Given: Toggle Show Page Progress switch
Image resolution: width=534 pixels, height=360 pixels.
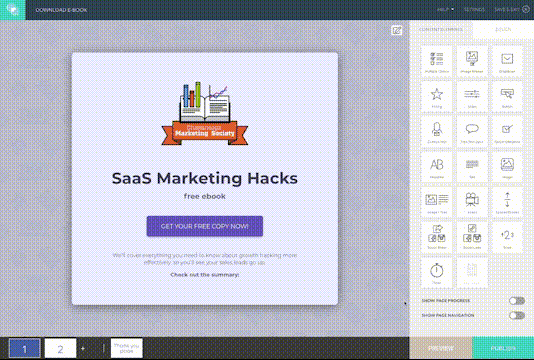Looking at the screenshot, I should point(517,301).
